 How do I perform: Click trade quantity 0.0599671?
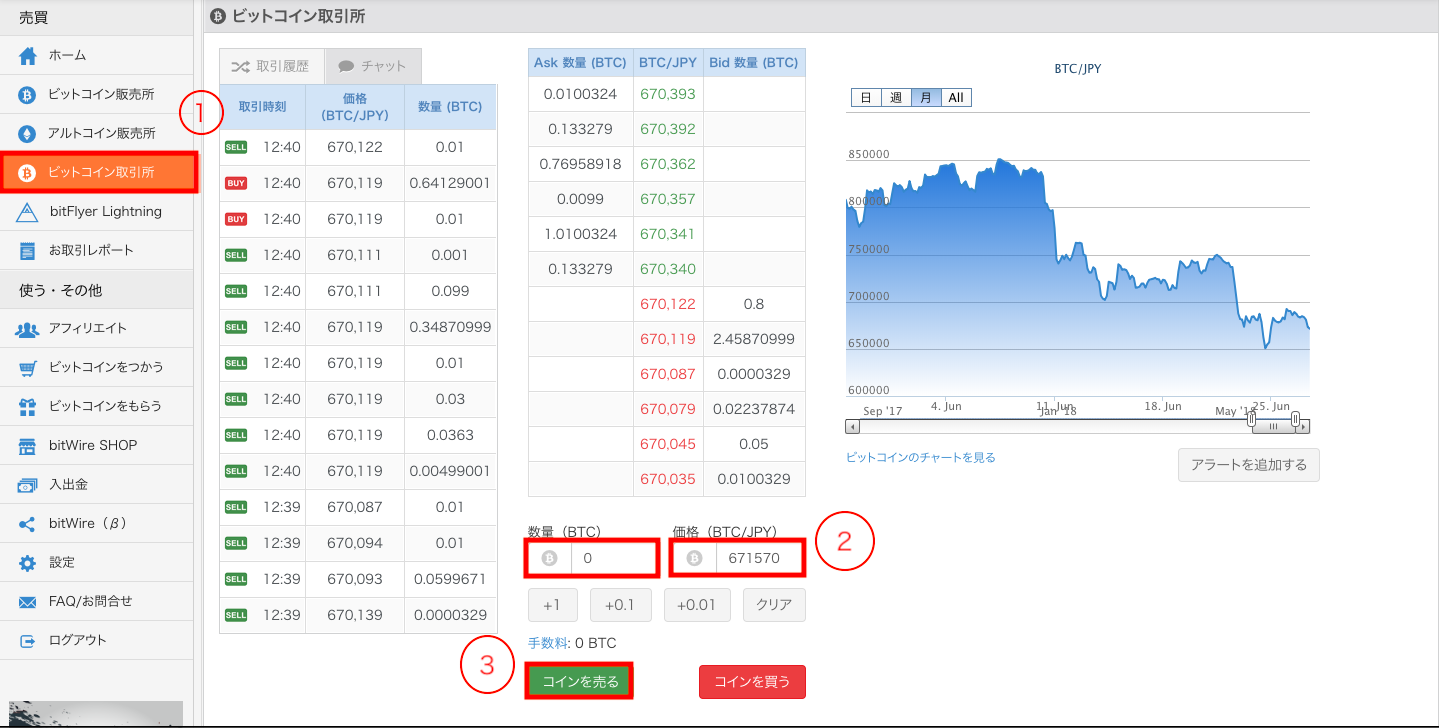[x=450, y=579]
